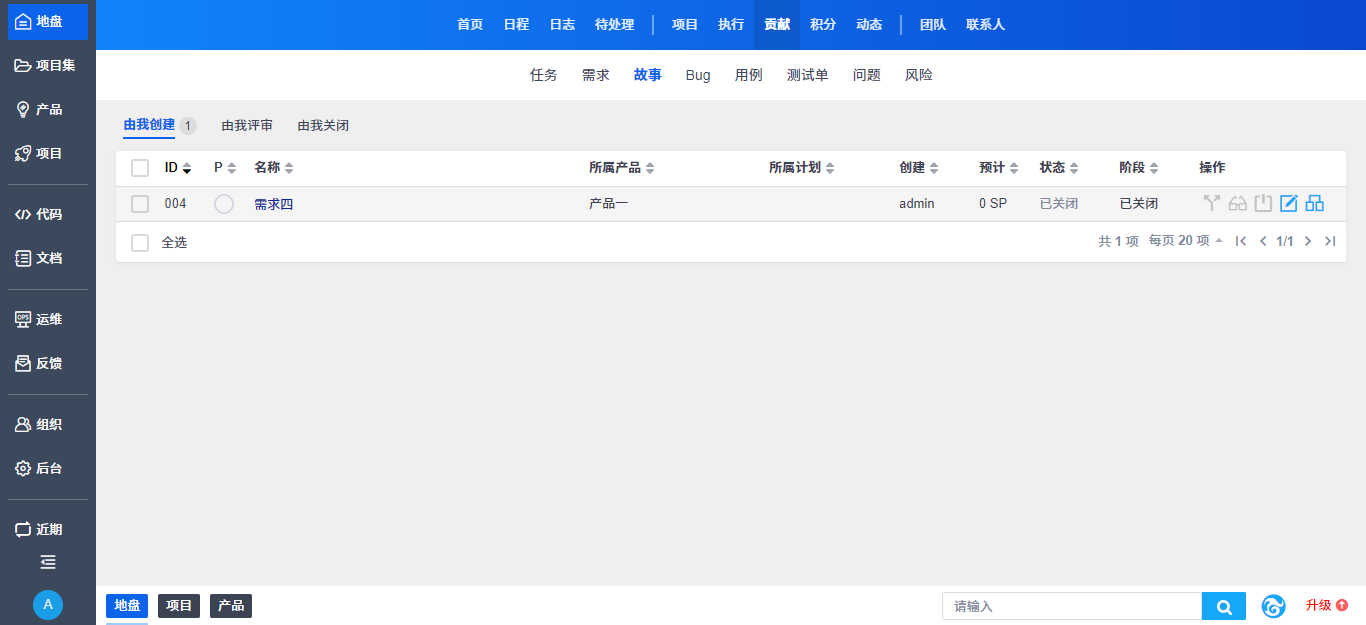Switch to the 任务 sub-tab
This screenshot has width=1366, height=625.
click(544, 75)
